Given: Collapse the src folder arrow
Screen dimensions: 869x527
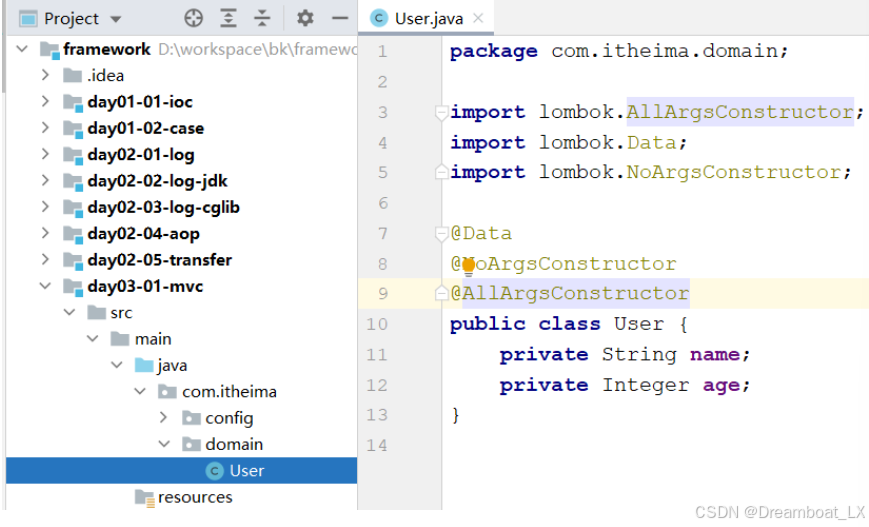Looking at the screenshot, I should click(x=69, y=313).
